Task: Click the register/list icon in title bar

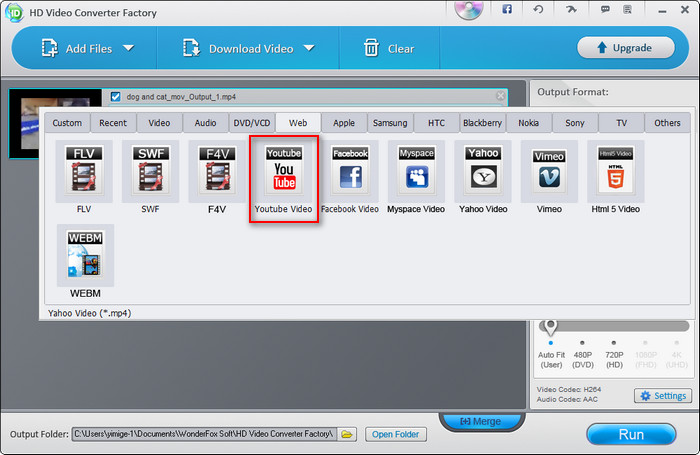Action: point(627,9)
